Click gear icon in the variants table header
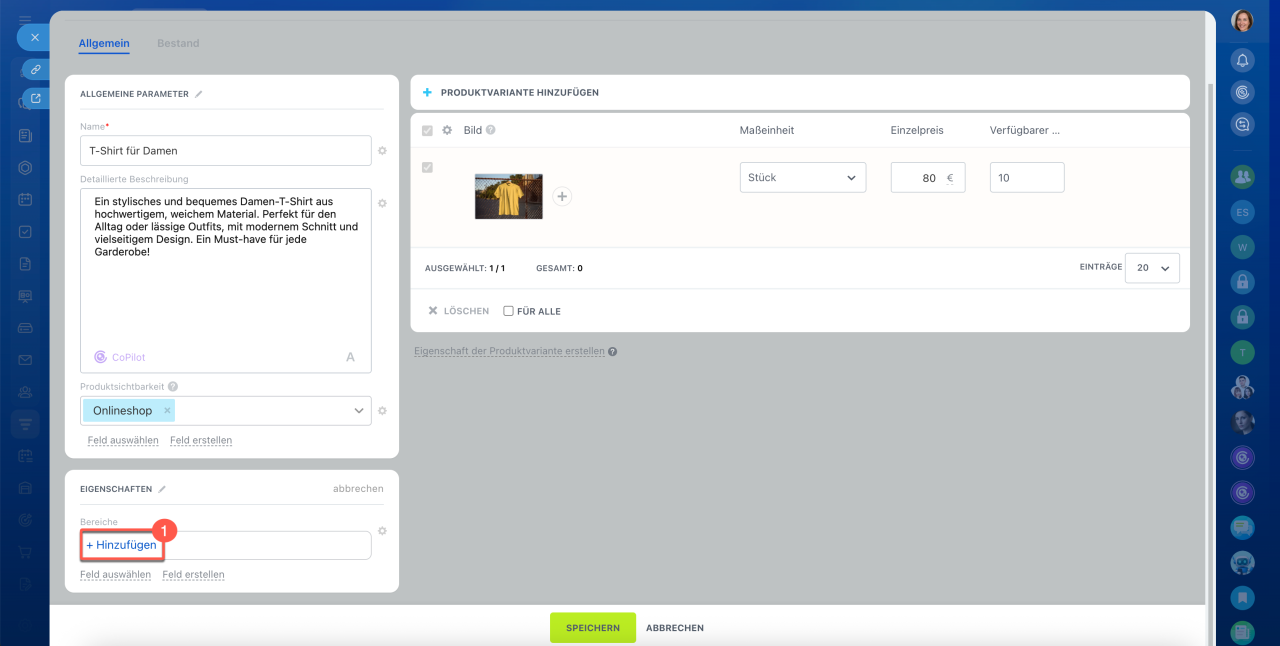 (x=447, y=130)
